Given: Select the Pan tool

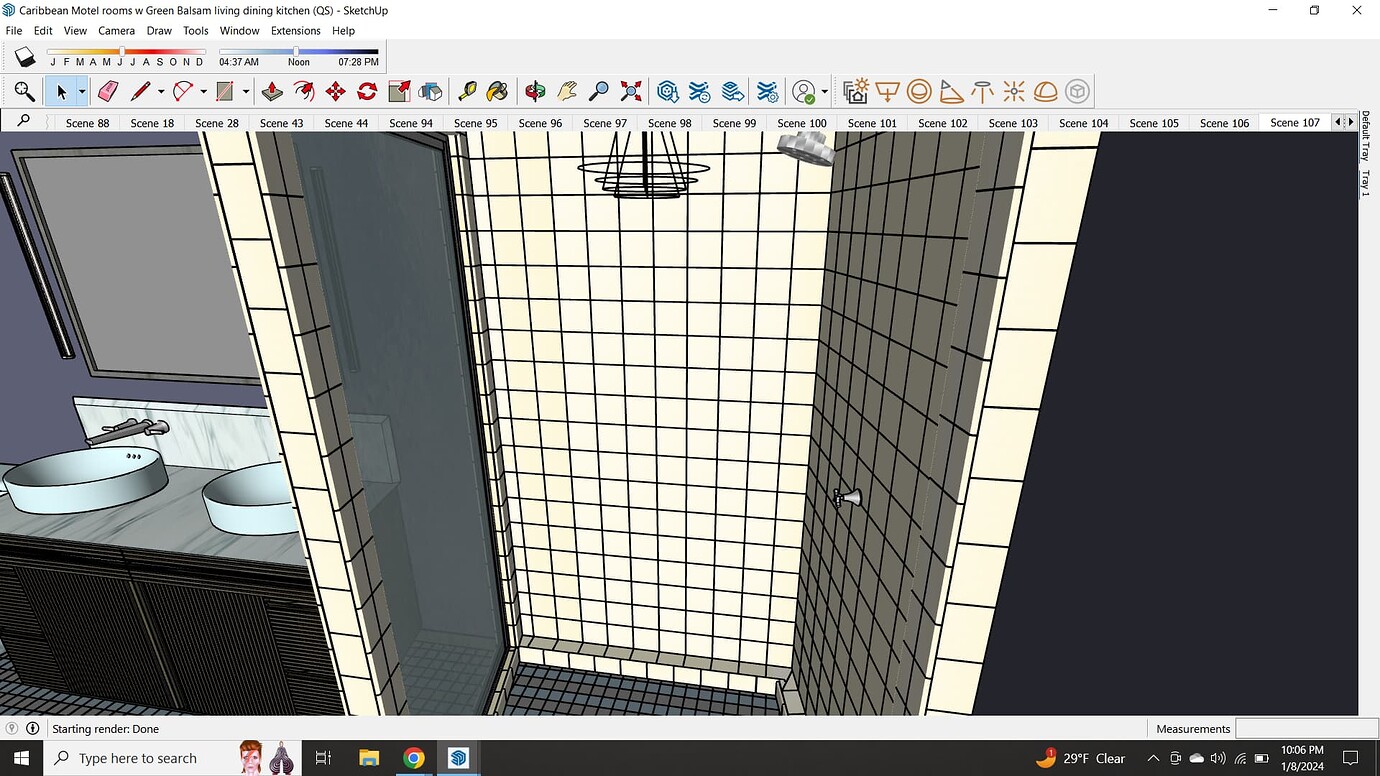Looking at the screenshot, I should click(567, 91).
